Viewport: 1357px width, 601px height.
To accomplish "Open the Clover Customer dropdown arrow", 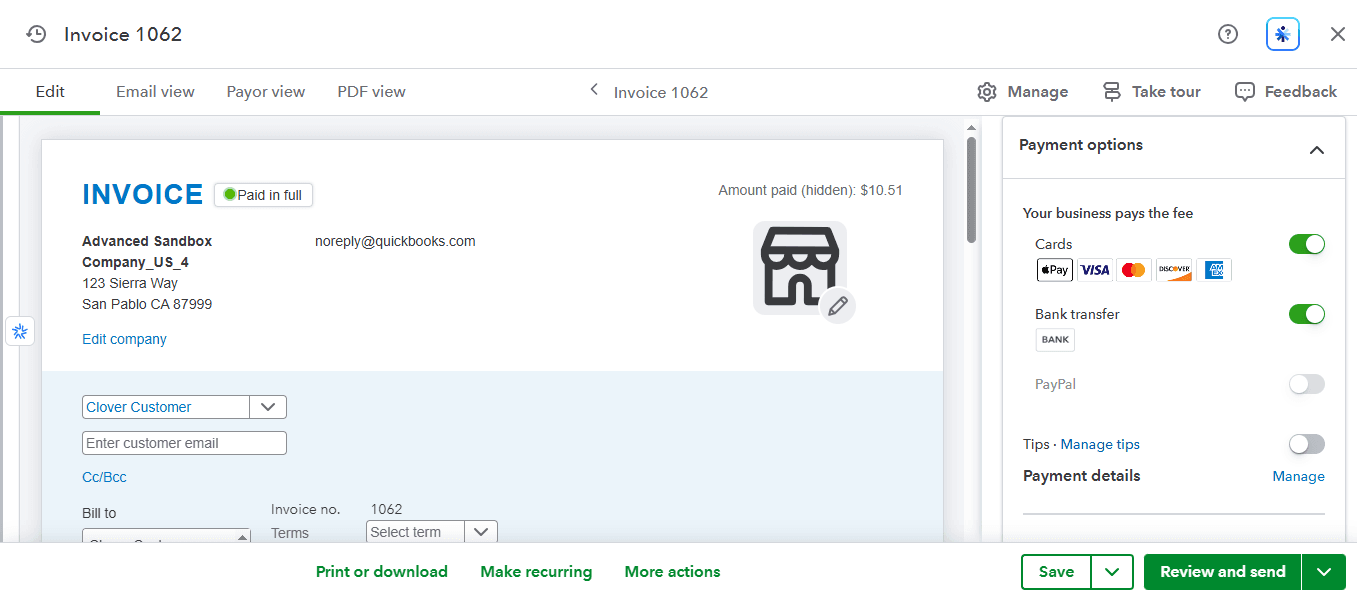I will coord(268,407).
